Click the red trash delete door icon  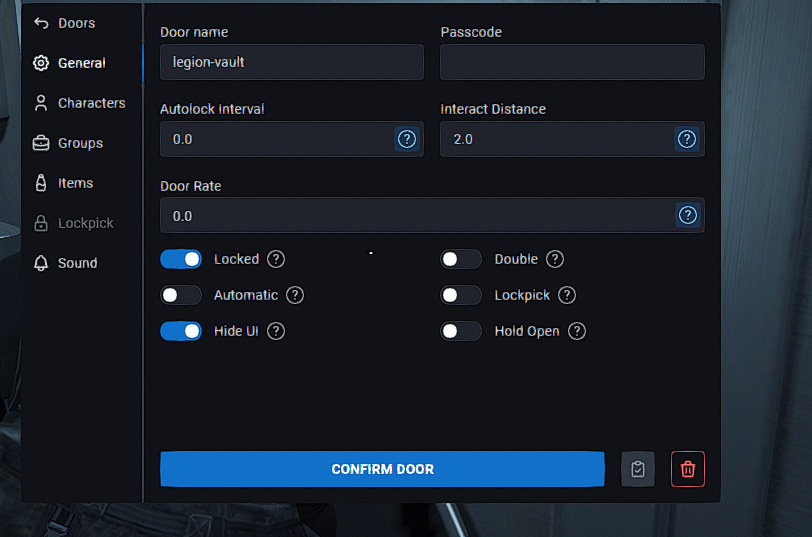[x=687, y=469]
